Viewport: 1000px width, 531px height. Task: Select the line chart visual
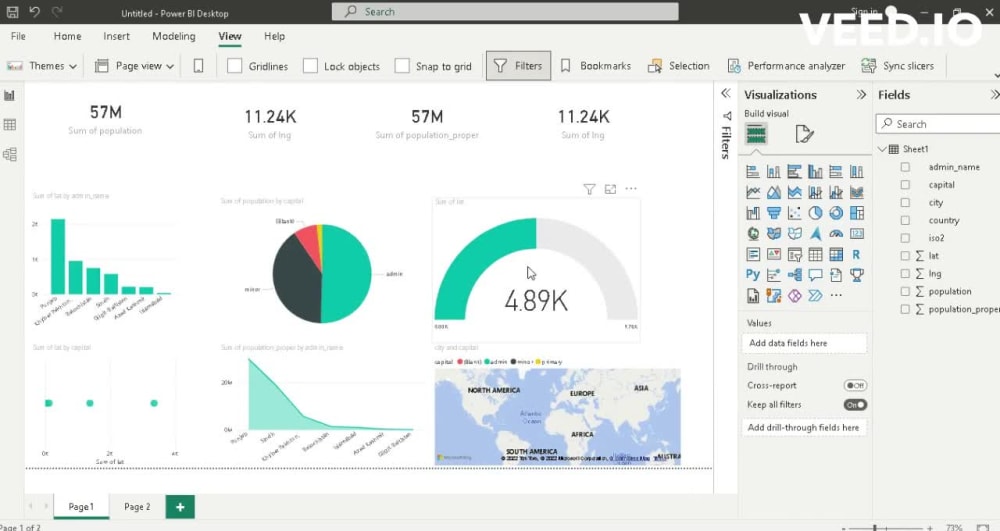tap(753, 192)
